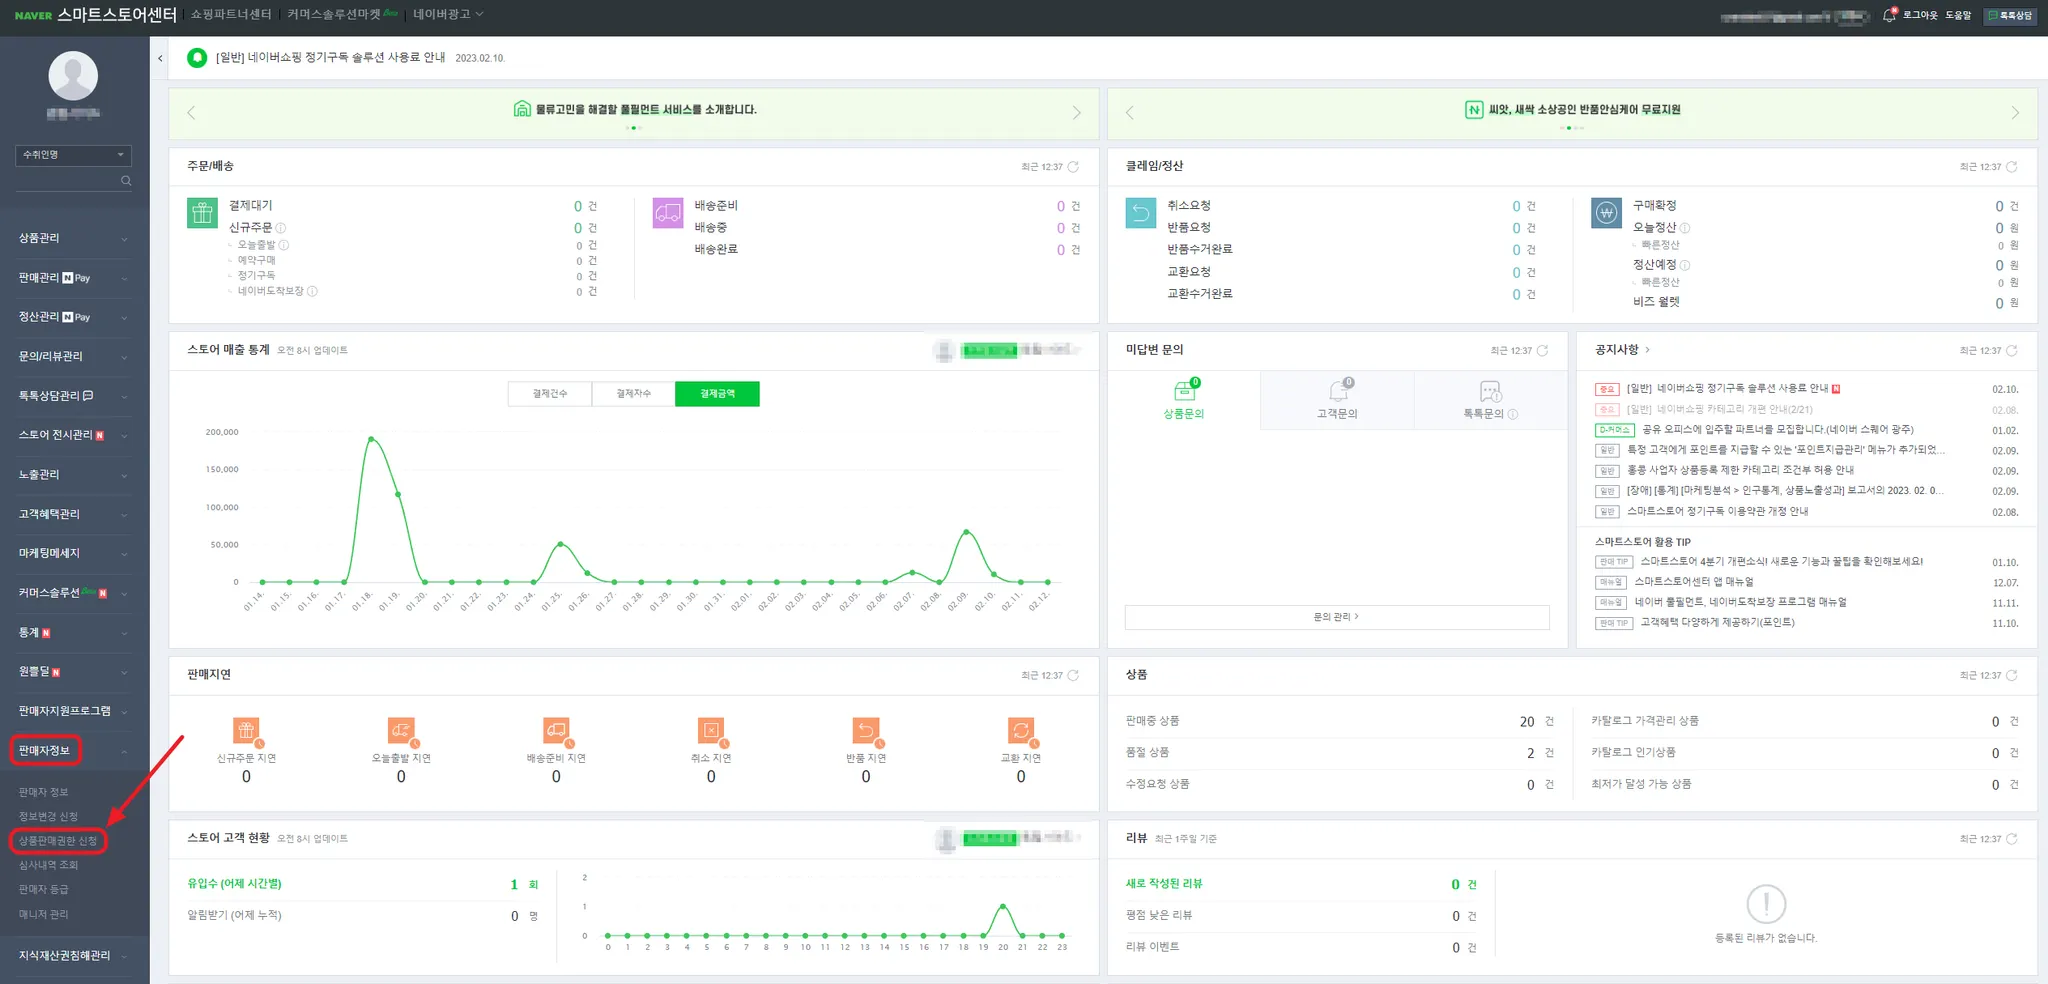2048x984 pixels.
Task: Switch chart to 결제자수
Action: pos(633,394)
